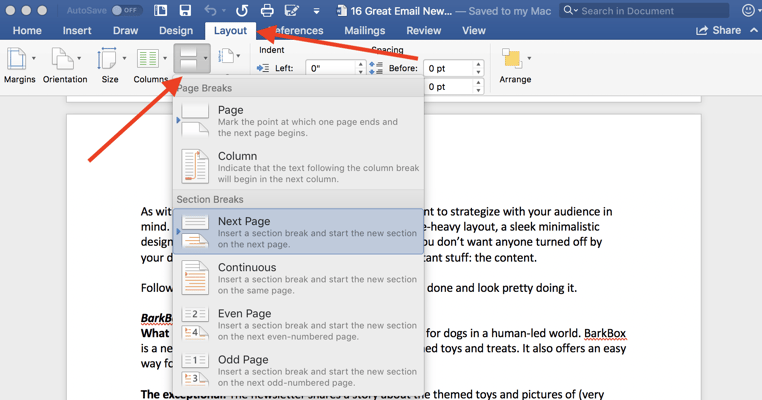Switch to the Mailings tab
Viewport: 762px width, 400px height.
pyautogui.click(x=364, y=31)
